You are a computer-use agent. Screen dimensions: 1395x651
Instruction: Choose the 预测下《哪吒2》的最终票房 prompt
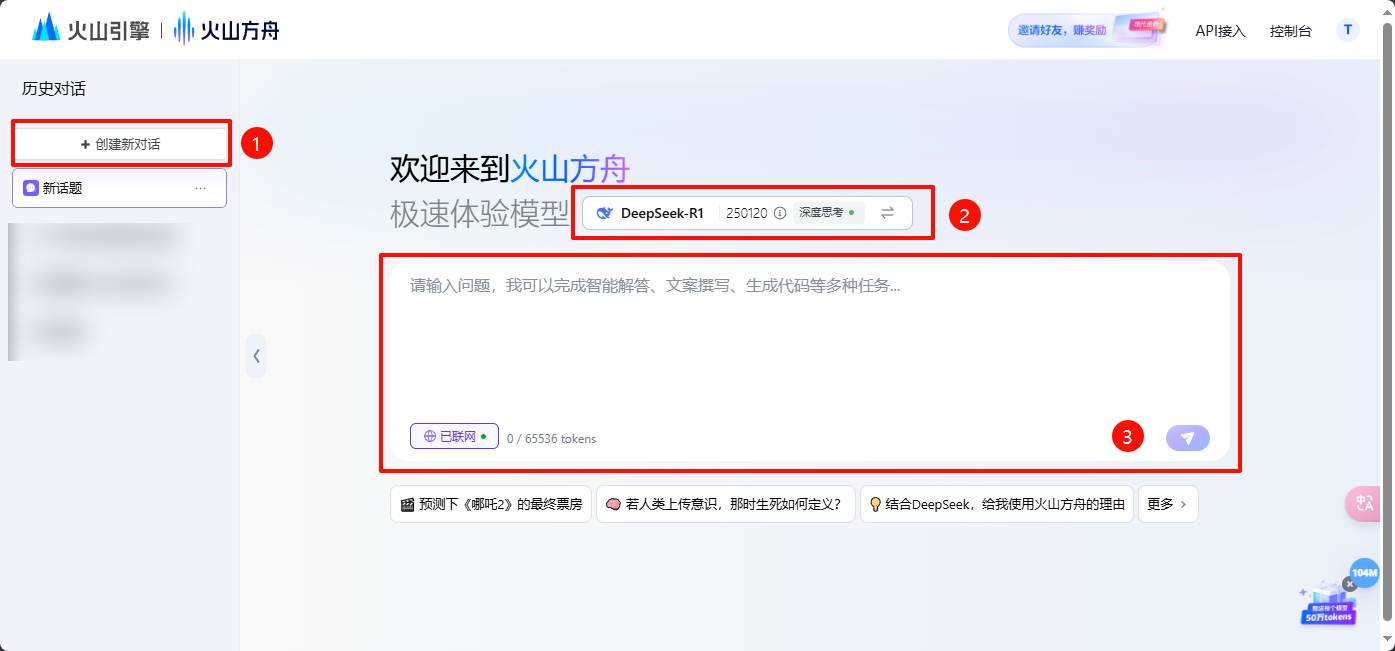click(491, 504)
